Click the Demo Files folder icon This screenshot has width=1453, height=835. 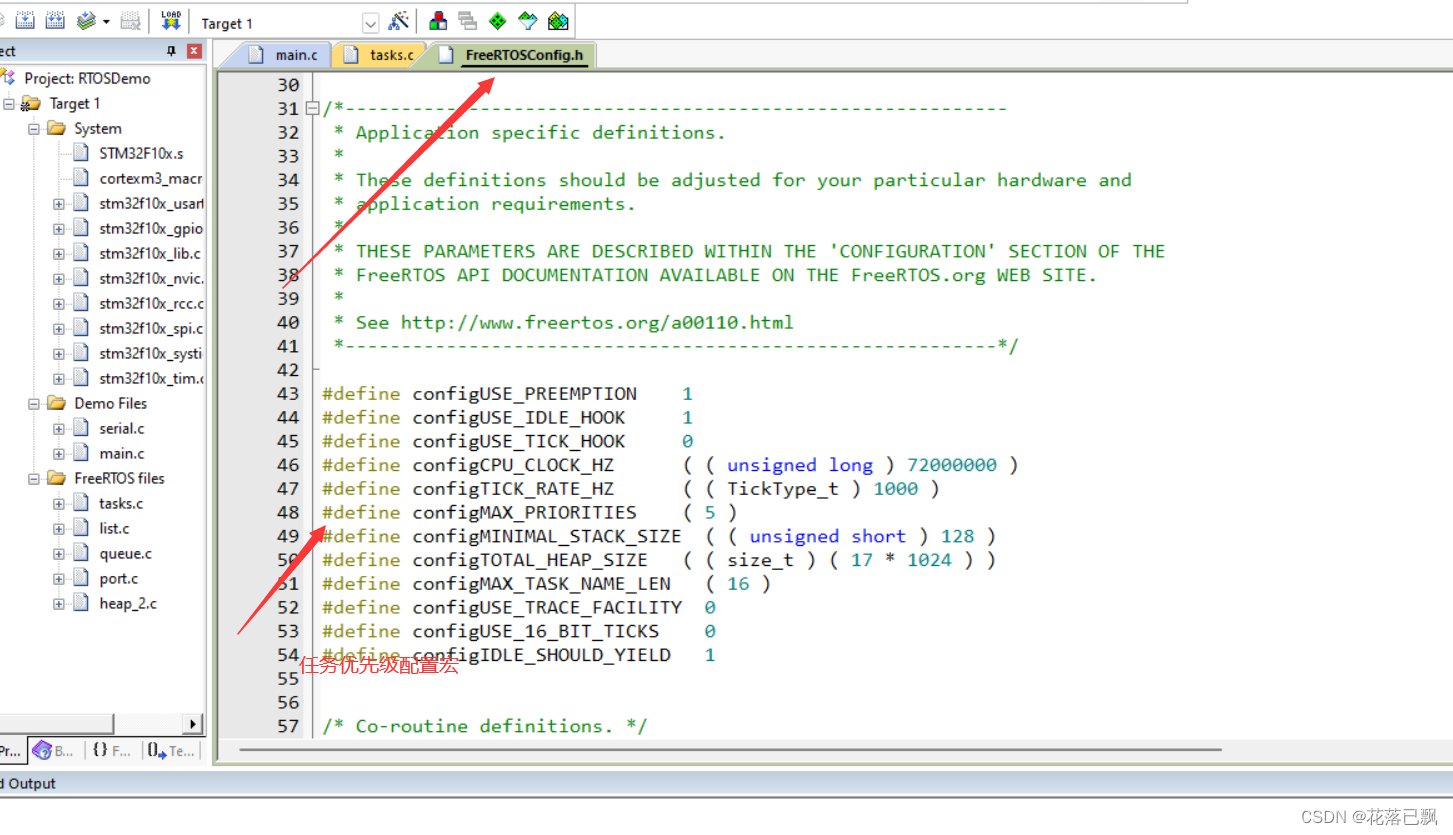coord(56,403)
